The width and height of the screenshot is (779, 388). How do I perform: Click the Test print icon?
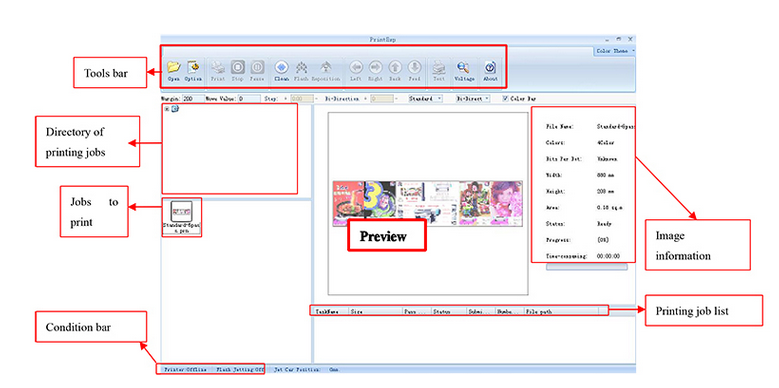point(439,67)
